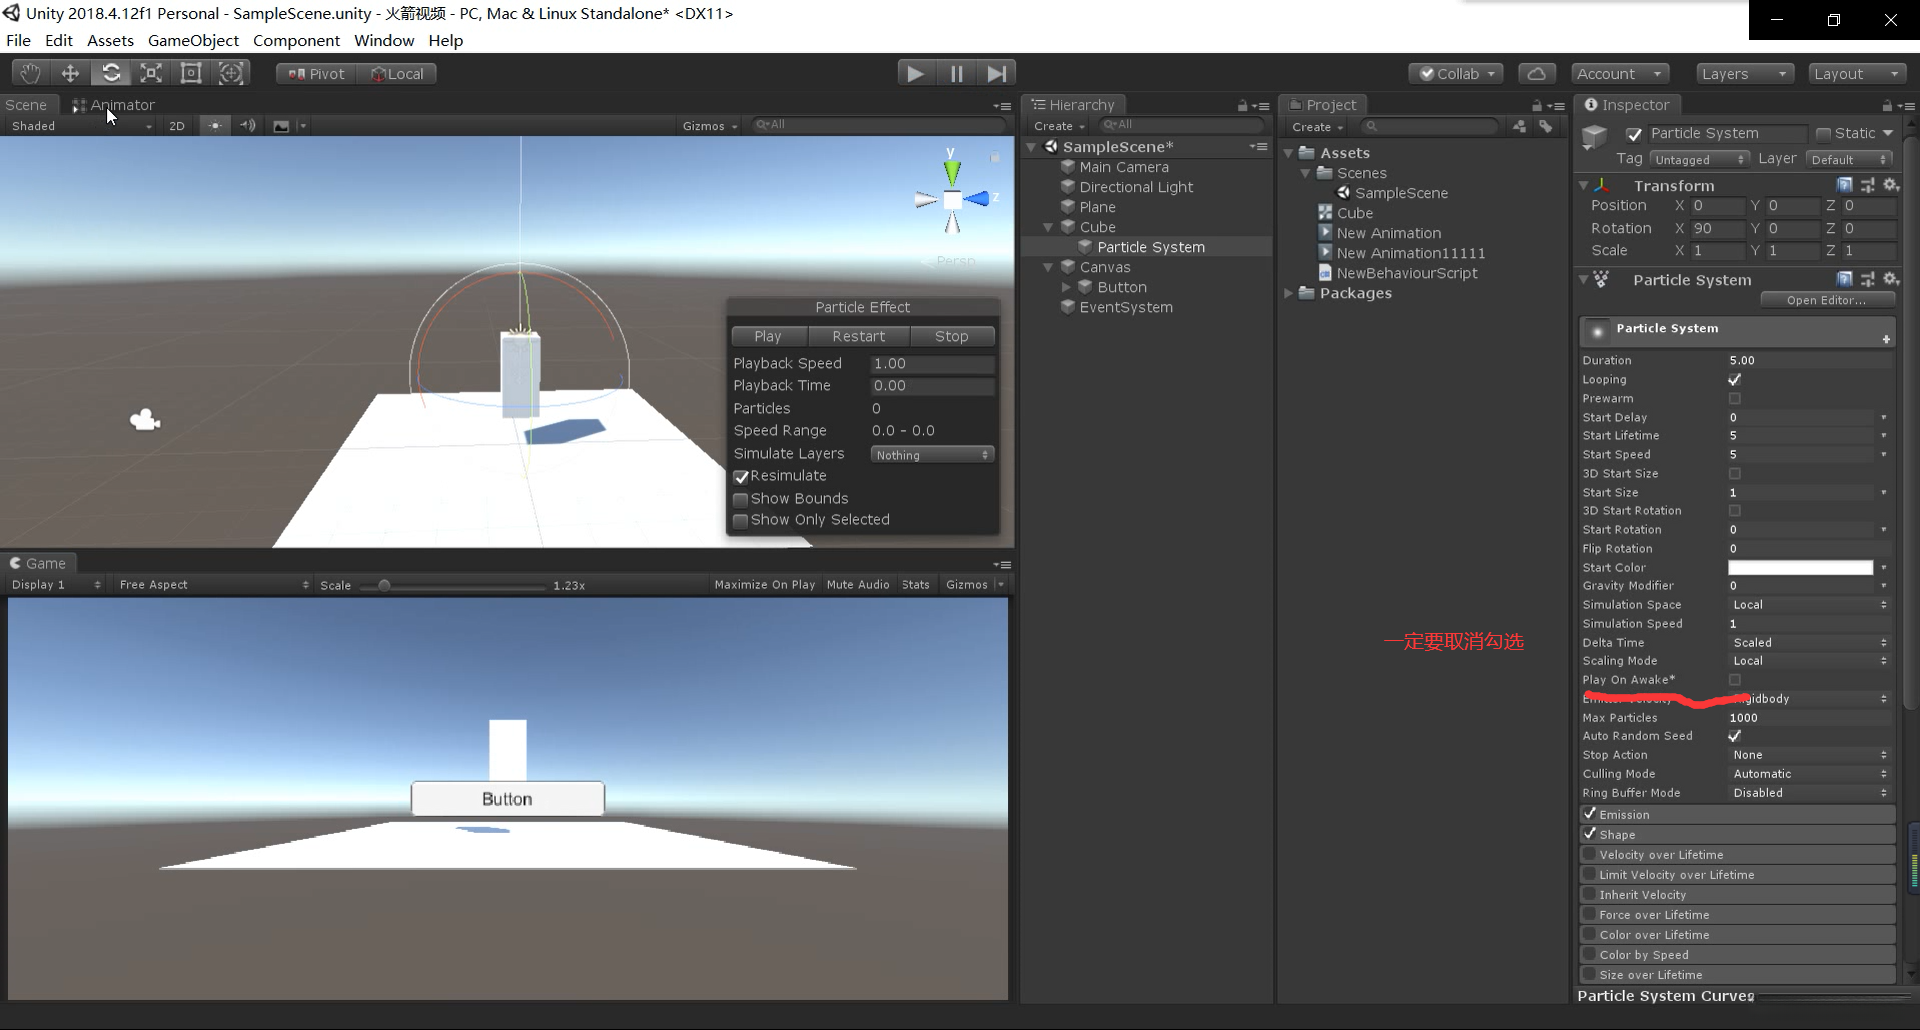Select the Rect Transform tool
Screen dimensions: 1920x1030
[x=191, y=73]
